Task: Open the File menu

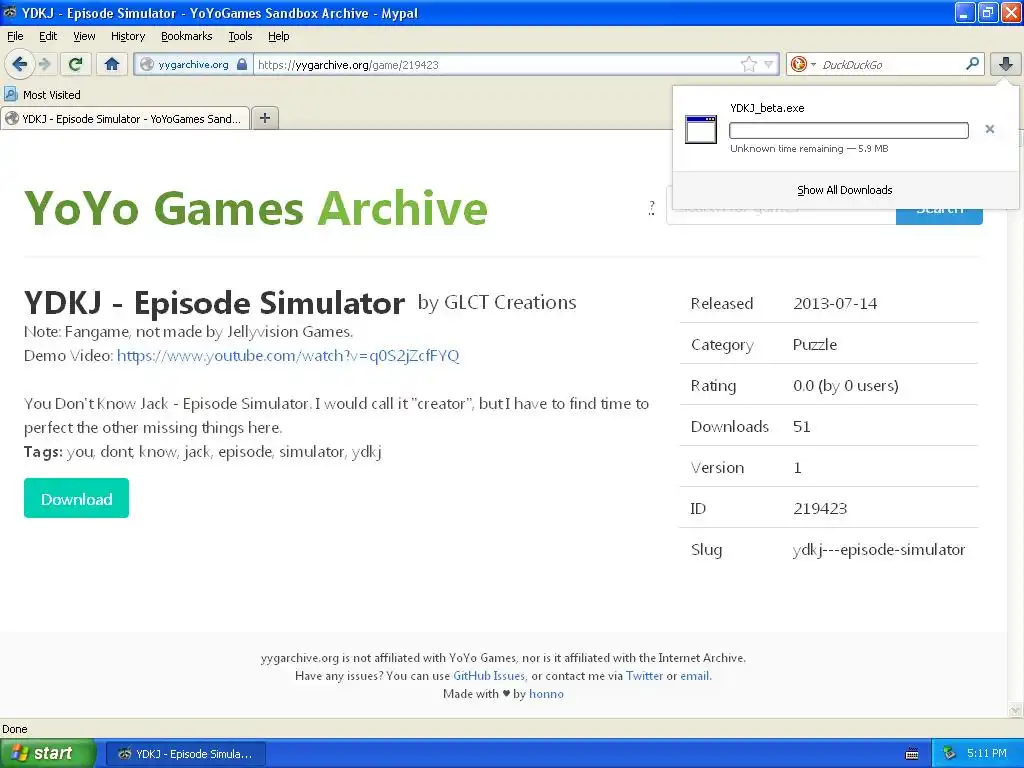Action: tap(15, 36)
